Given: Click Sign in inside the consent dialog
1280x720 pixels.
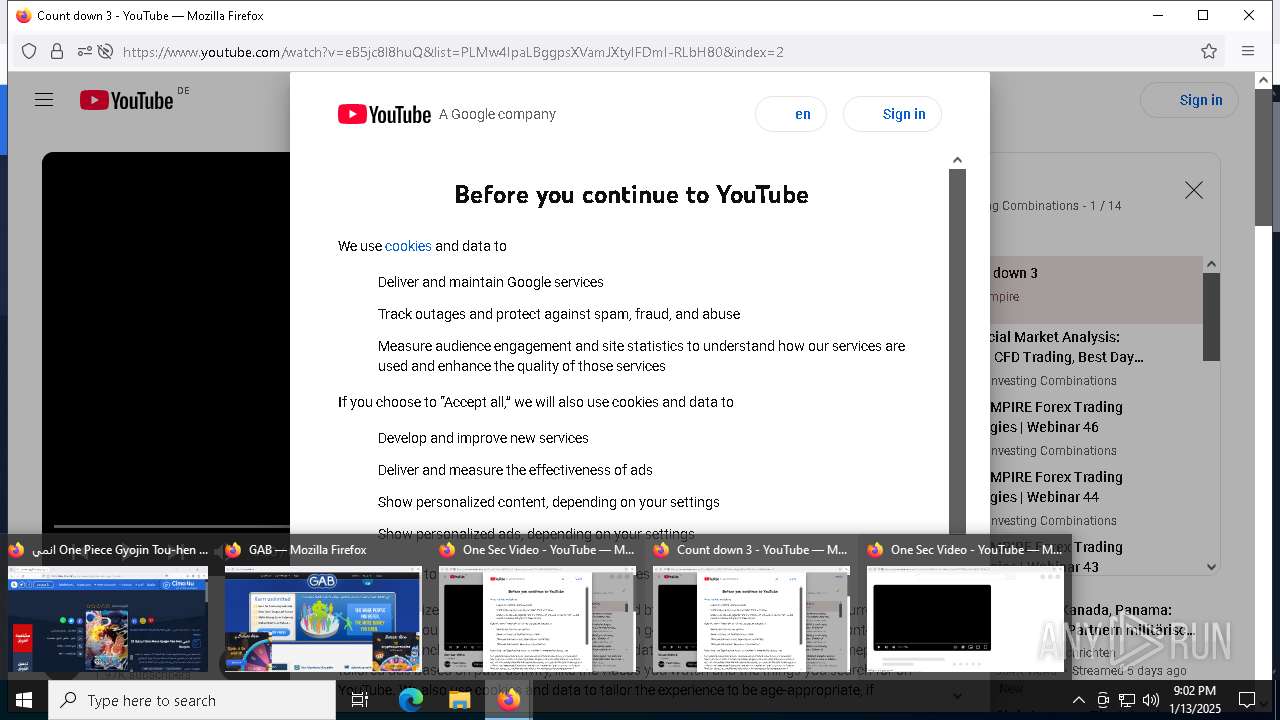Looking at the screenshot, I should click(x=892, y=114).
